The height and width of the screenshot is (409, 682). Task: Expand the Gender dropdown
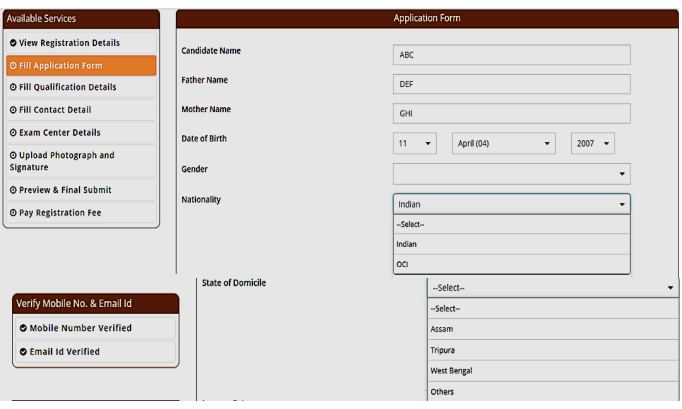pyautogui.click(x=511, y=174)
